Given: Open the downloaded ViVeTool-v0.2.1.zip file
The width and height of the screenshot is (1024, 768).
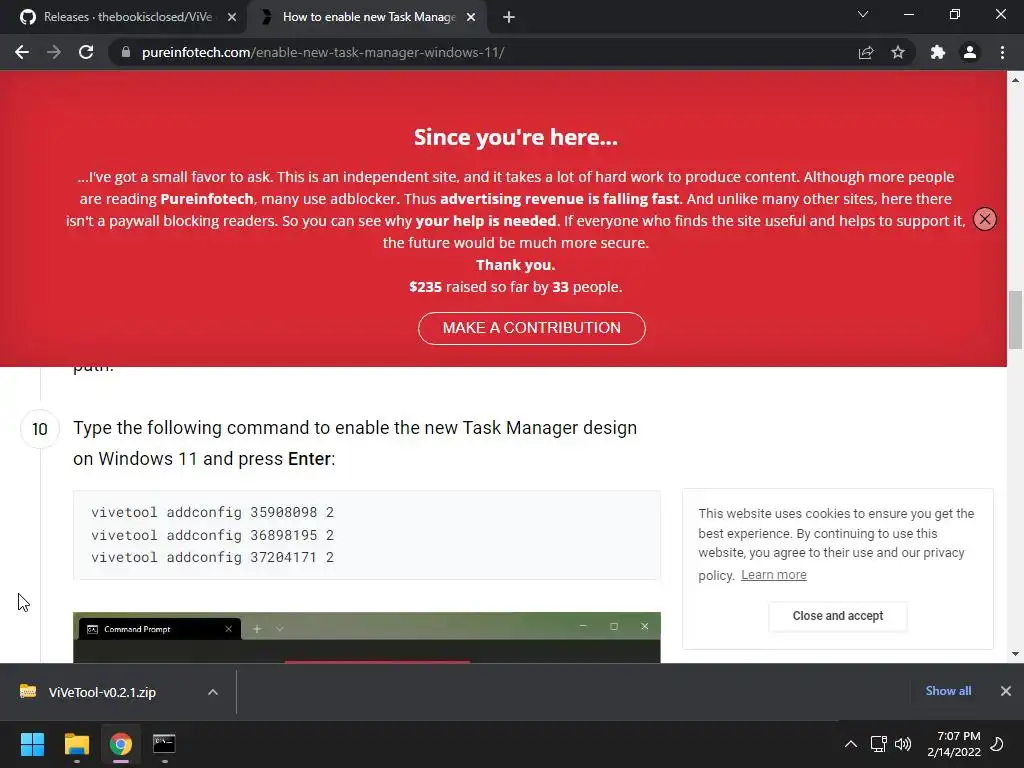Looking at the screenshot, I should 102,692.
